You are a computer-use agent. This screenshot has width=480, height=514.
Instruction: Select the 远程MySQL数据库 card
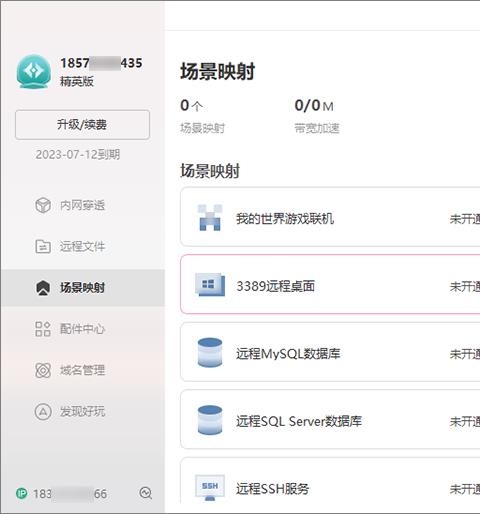330,352
